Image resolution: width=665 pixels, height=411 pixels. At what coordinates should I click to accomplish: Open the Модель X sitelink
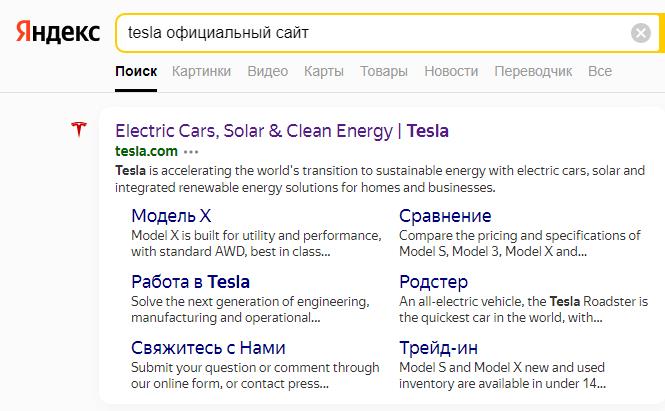171,216
